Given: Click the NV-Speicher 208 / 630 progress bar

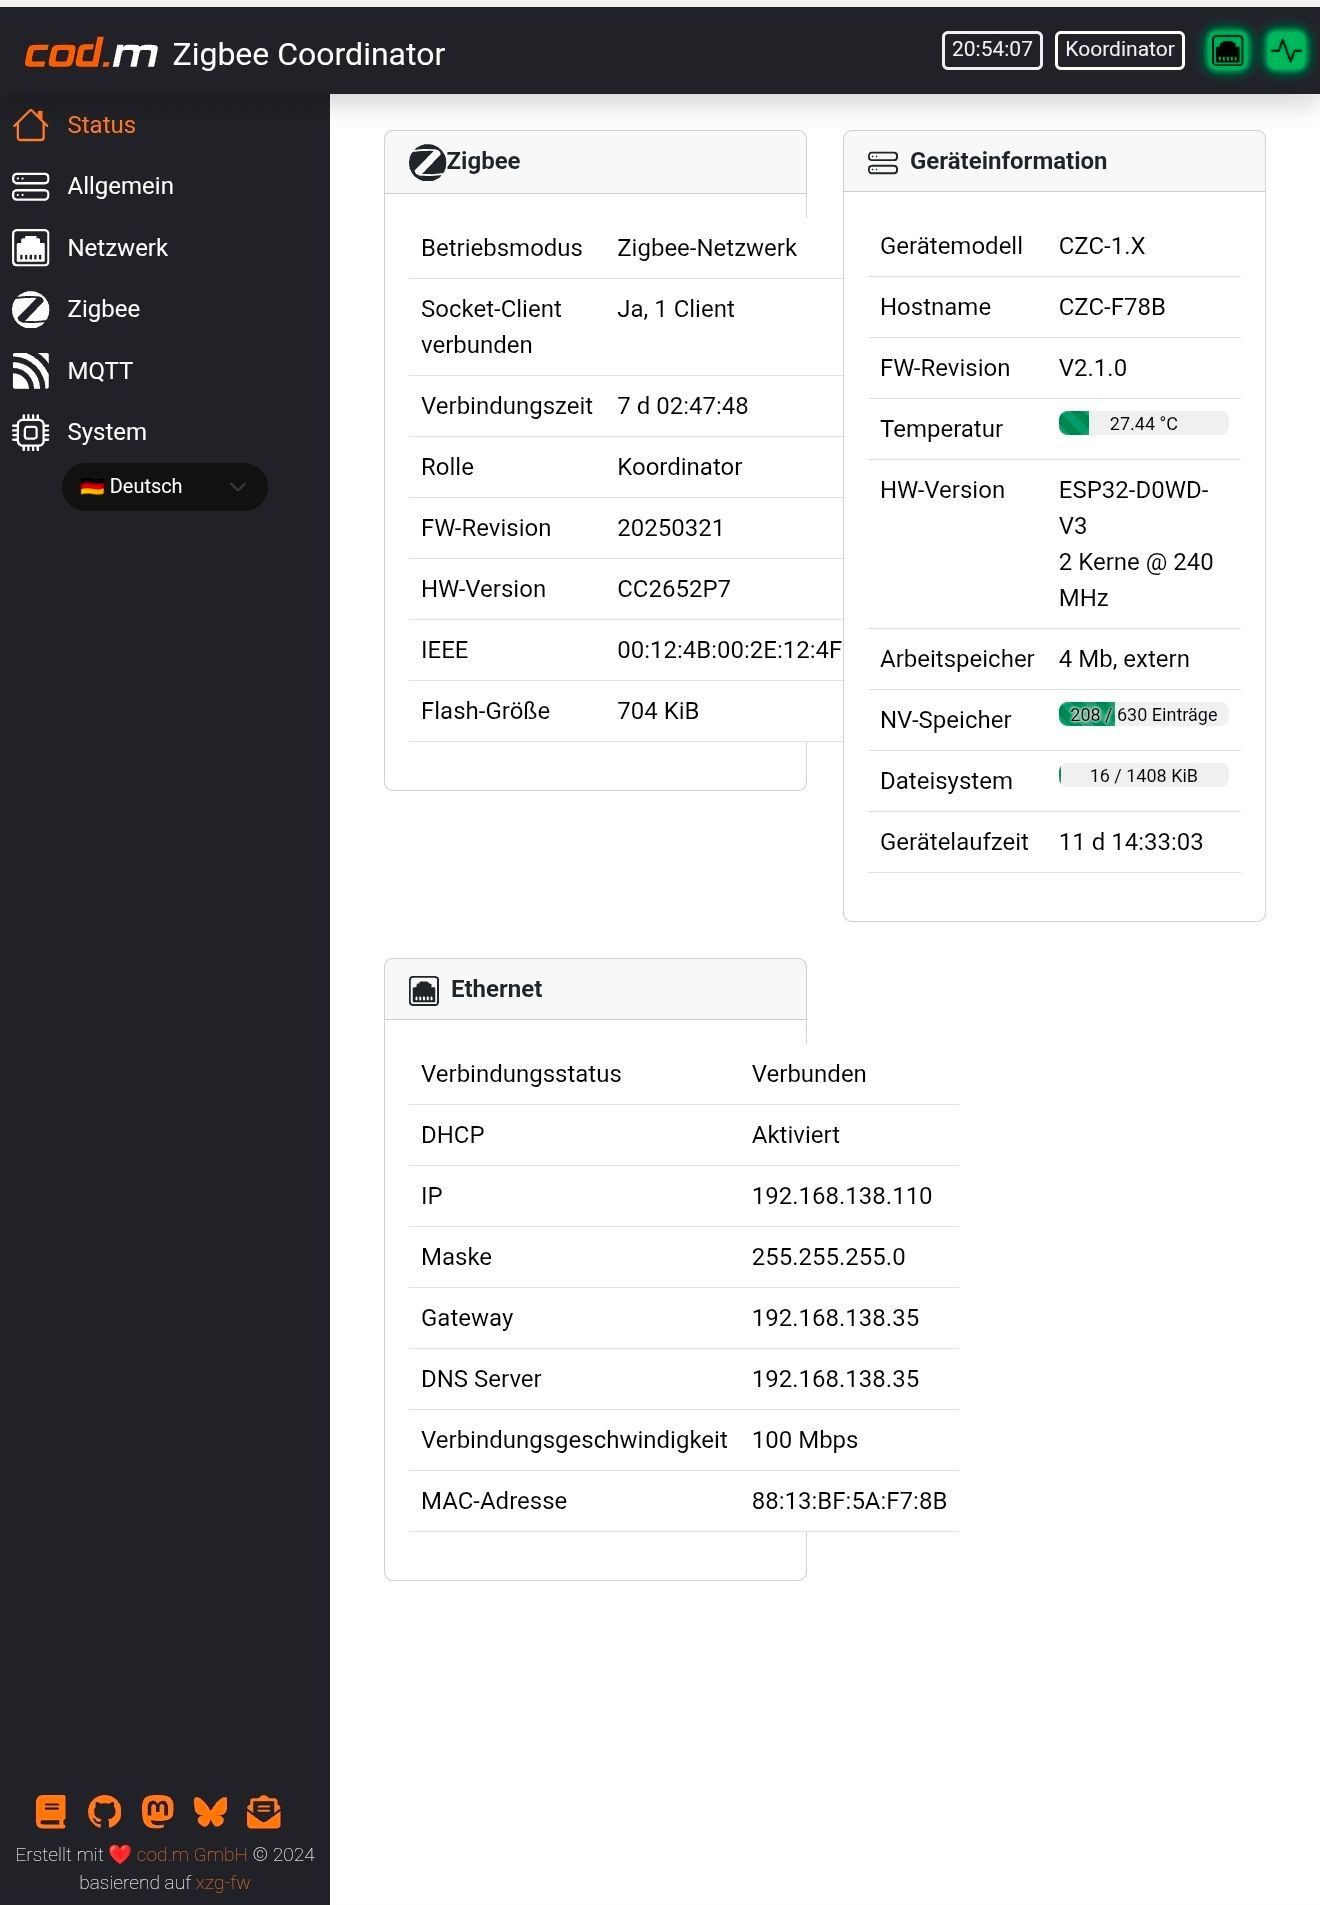Looking at the screenshot, I should coord(1143,715).
